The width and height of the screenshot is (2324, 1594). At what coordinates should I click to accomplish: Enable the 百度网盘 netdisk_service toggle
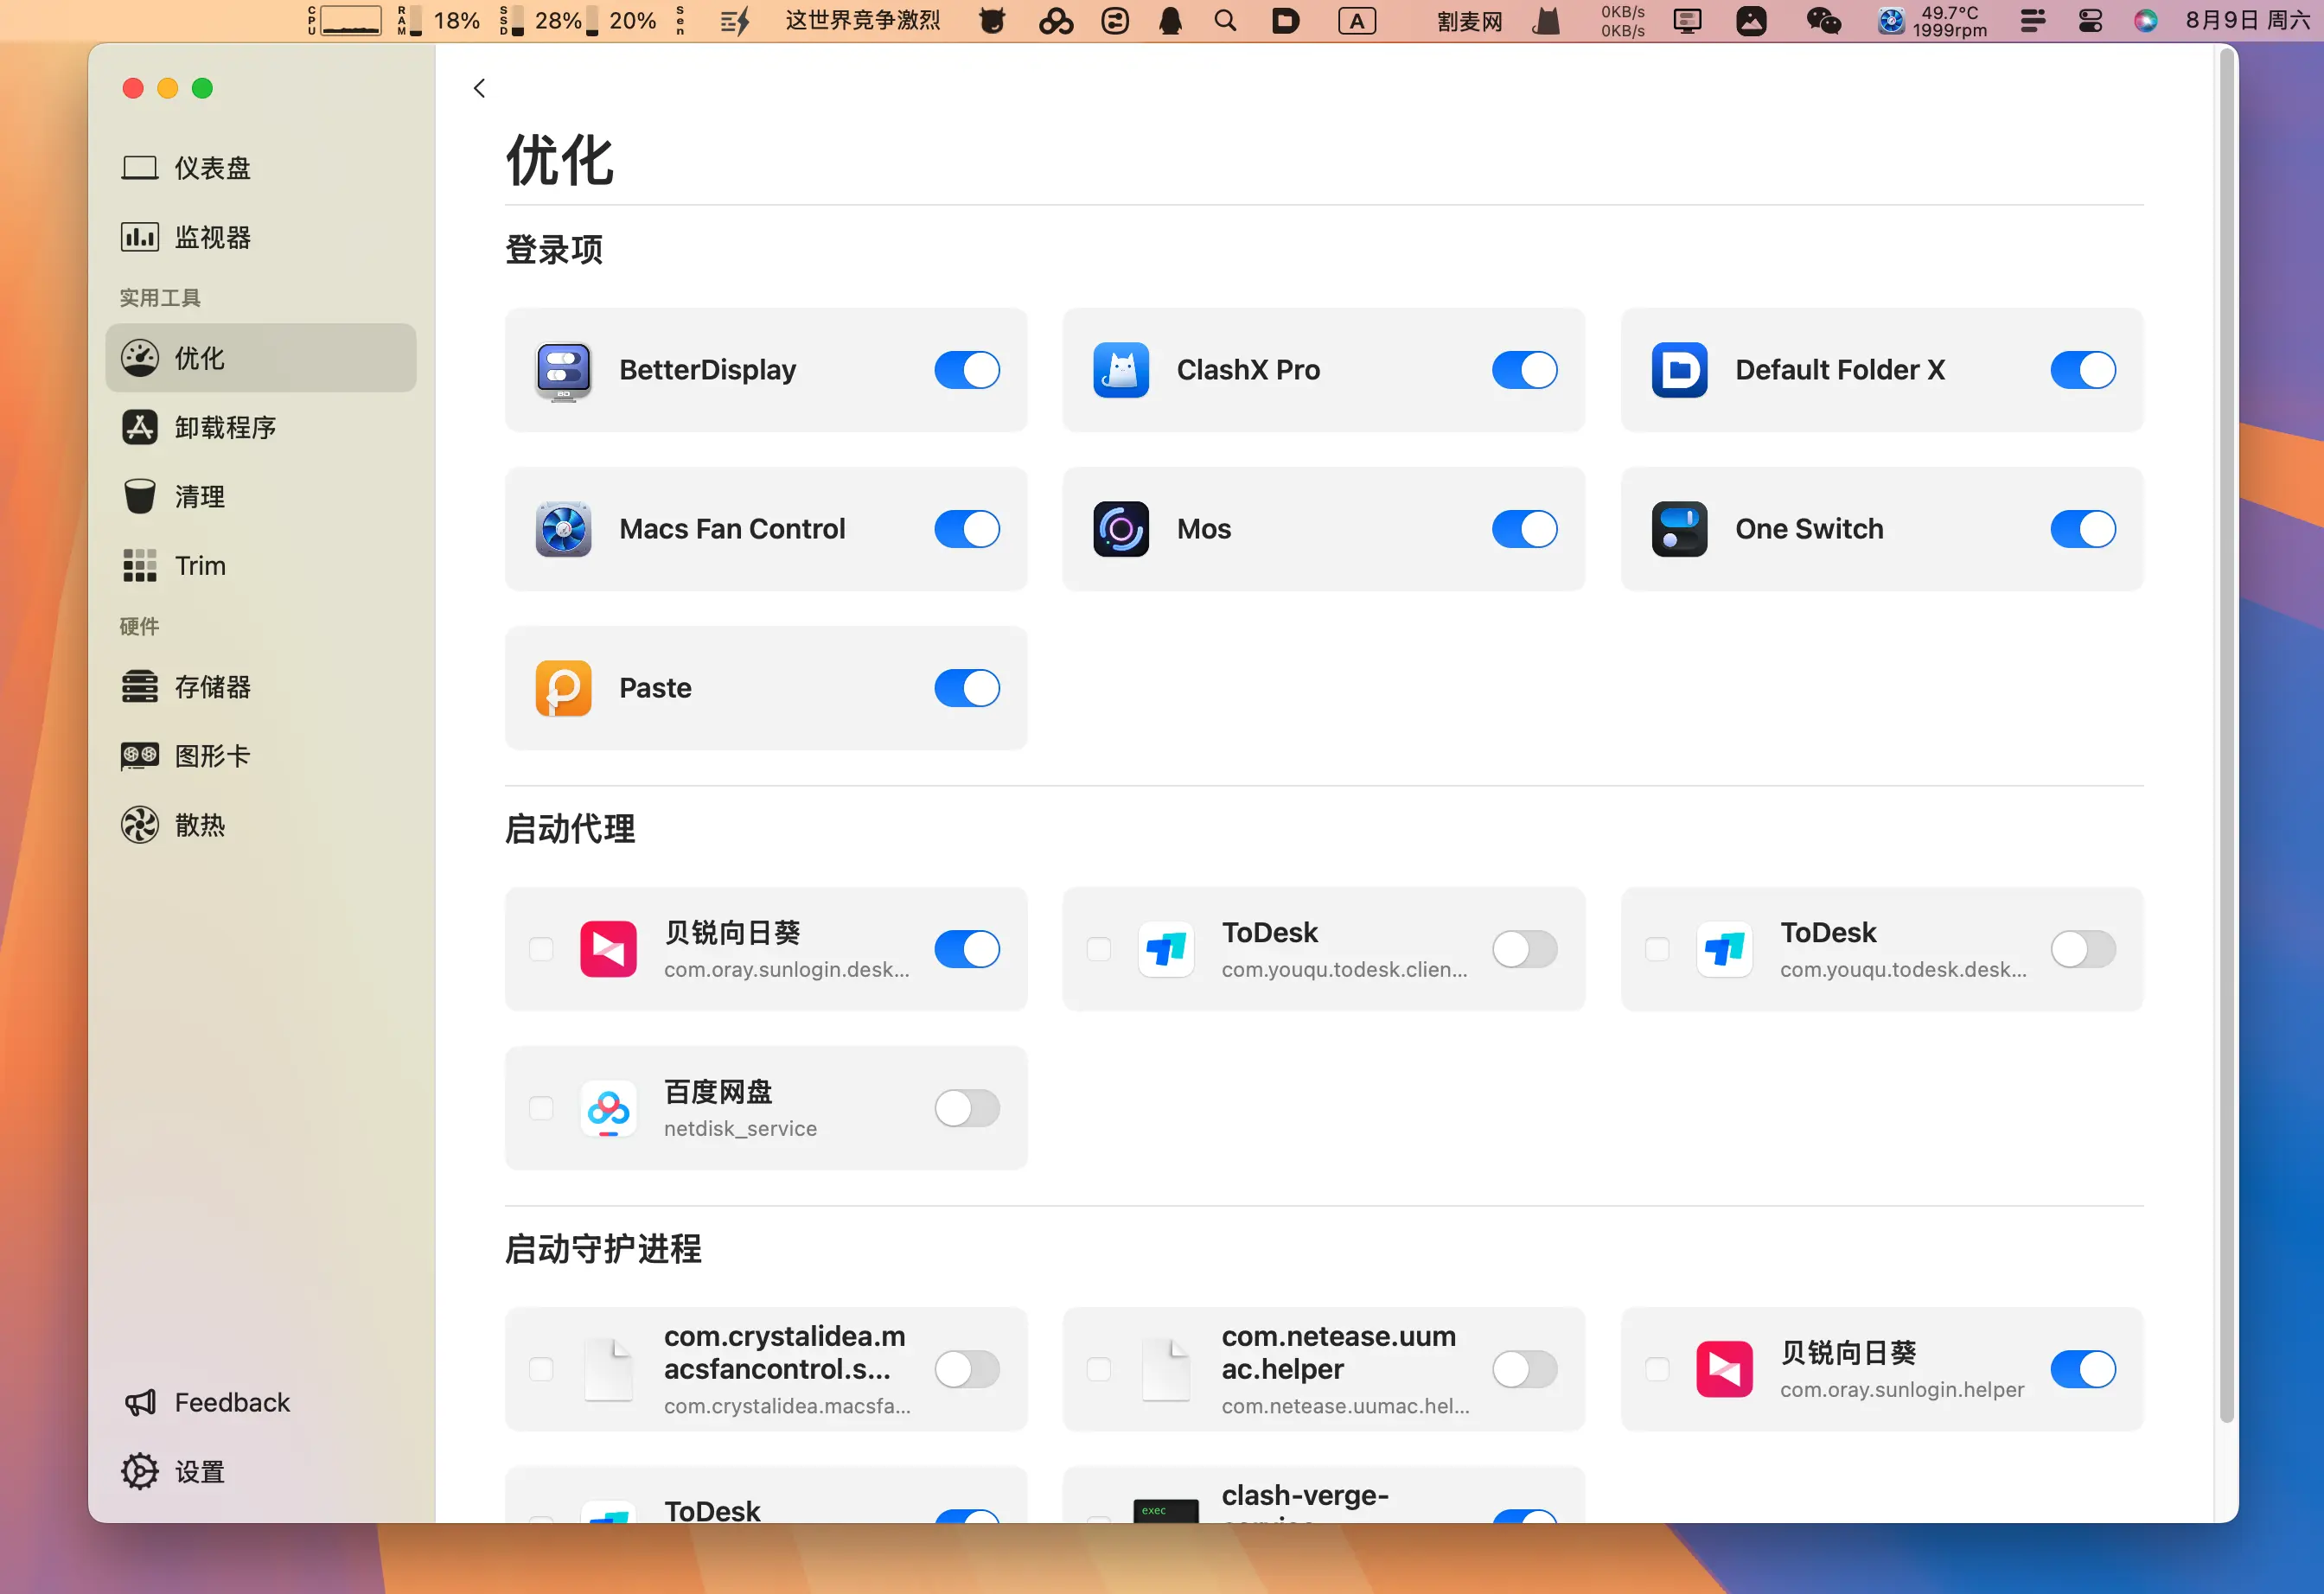click(966, 1108)
